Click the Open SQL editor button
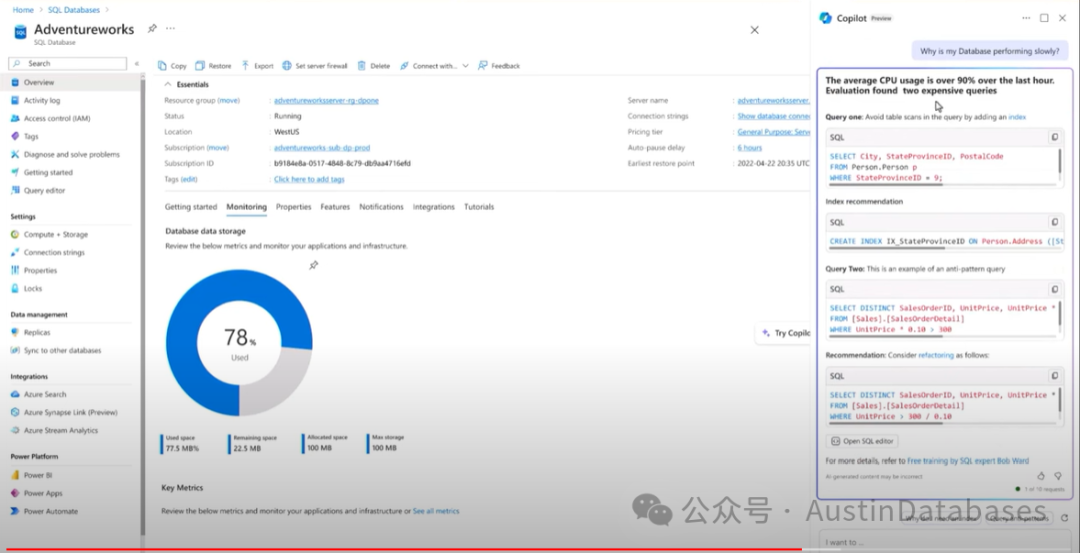Viewport: 1080px width, 553px height. 862,441
